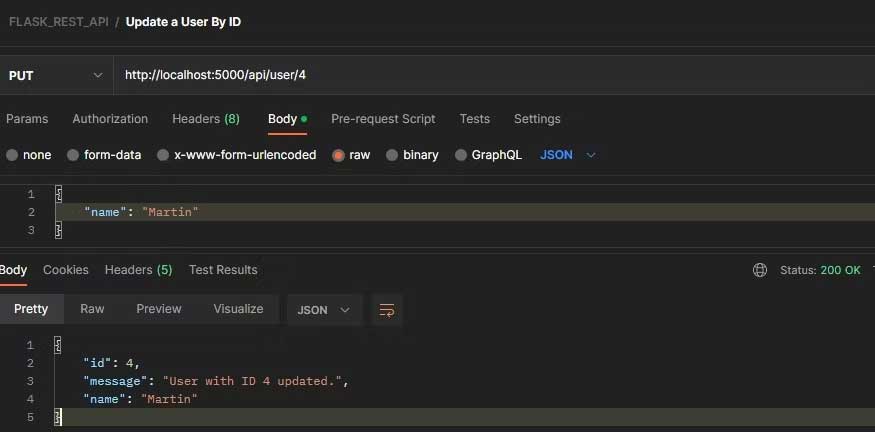Click the wrap lines icon in response
The width and height of the screenshot is (875, 432).
coord(386,310)
